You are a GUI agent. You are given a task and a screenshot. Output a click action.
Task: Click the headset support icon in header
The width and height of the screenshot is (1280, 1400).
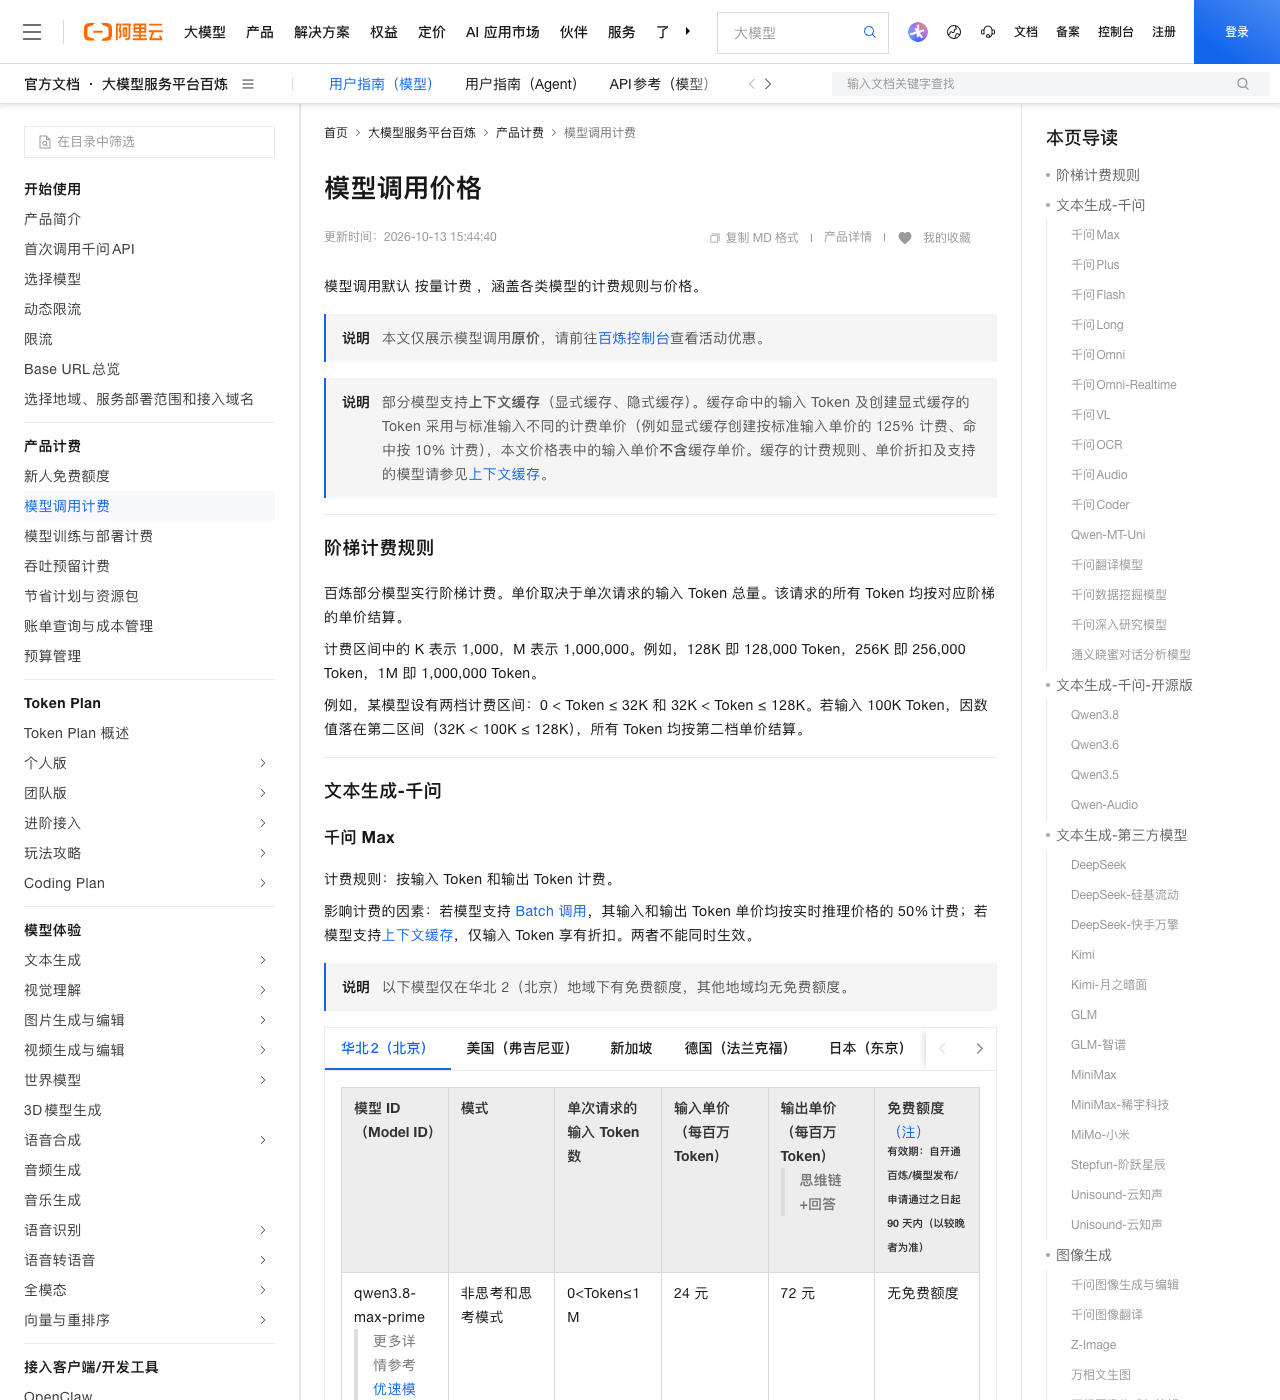pyautogui.click(x=988, y=32)
